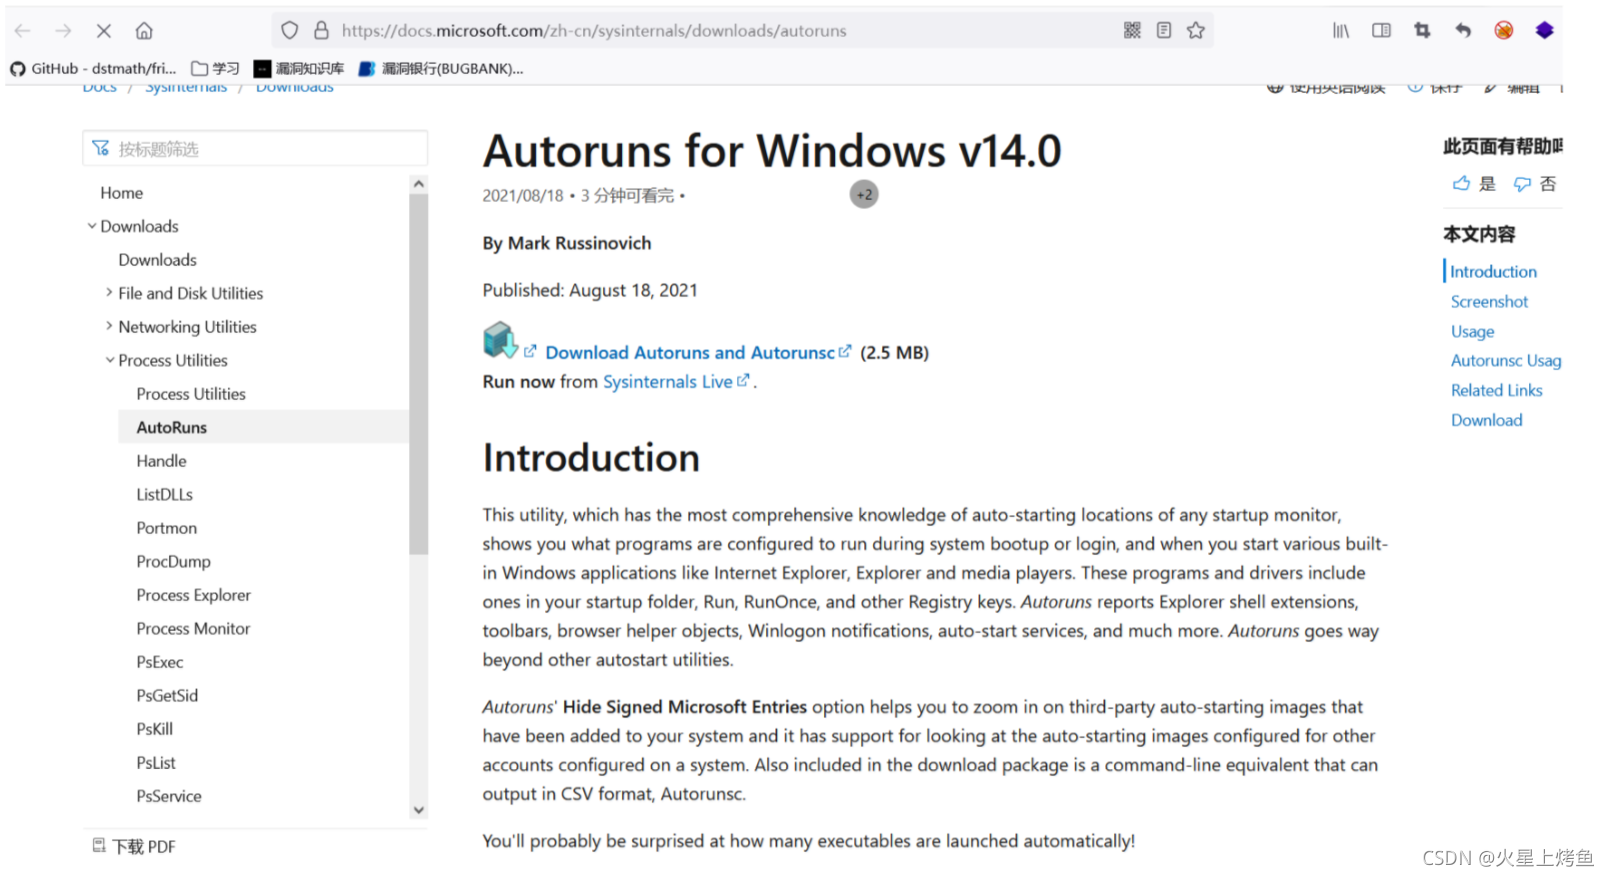Click the browser forward arrow

(63, 31)
